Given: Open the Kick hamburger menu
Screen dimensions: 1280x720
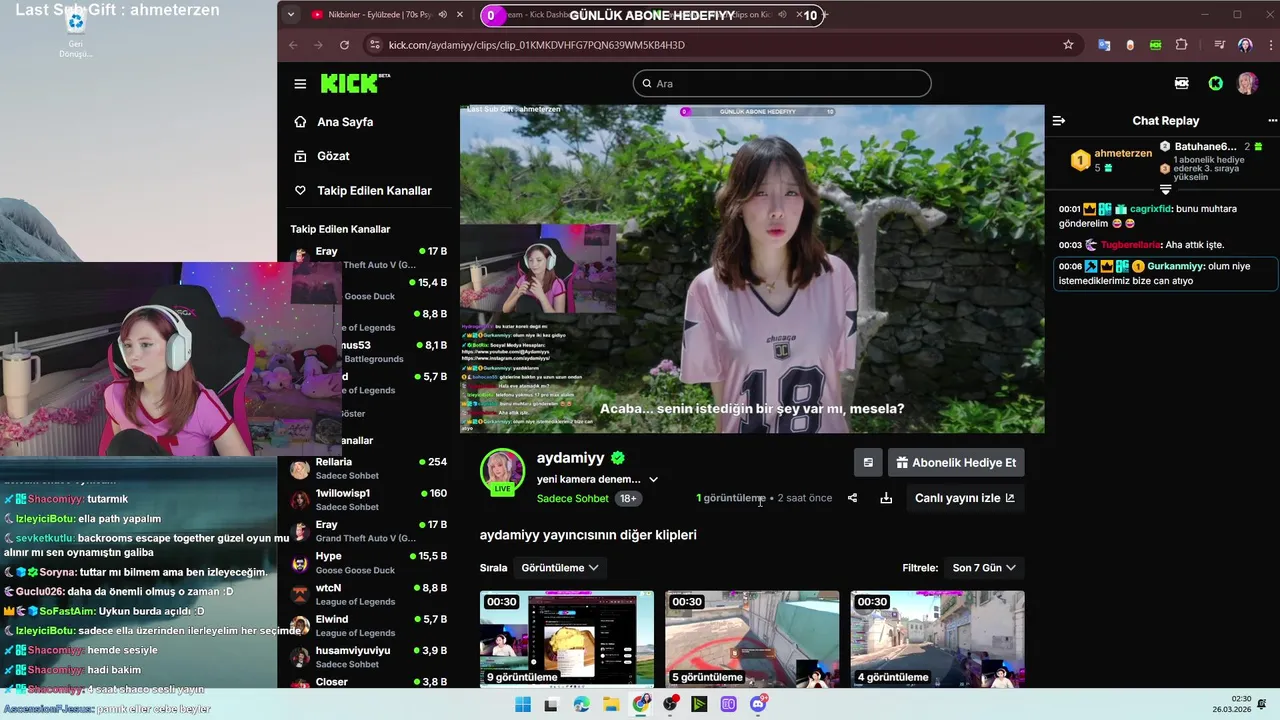Looking at the screenshot, I should tap(300, 84).
